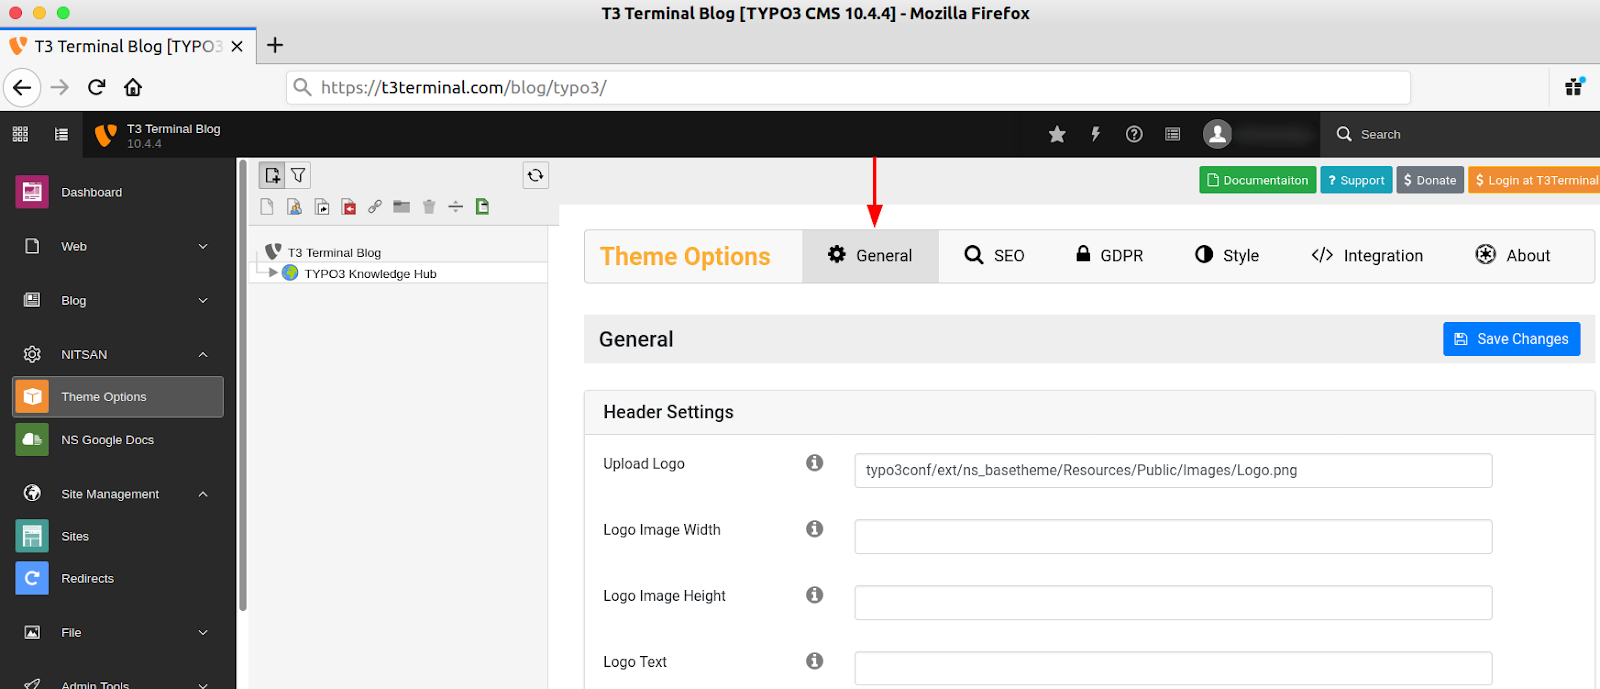
Task: Open the page tree filter icon
Action: [x=298, y=175]
